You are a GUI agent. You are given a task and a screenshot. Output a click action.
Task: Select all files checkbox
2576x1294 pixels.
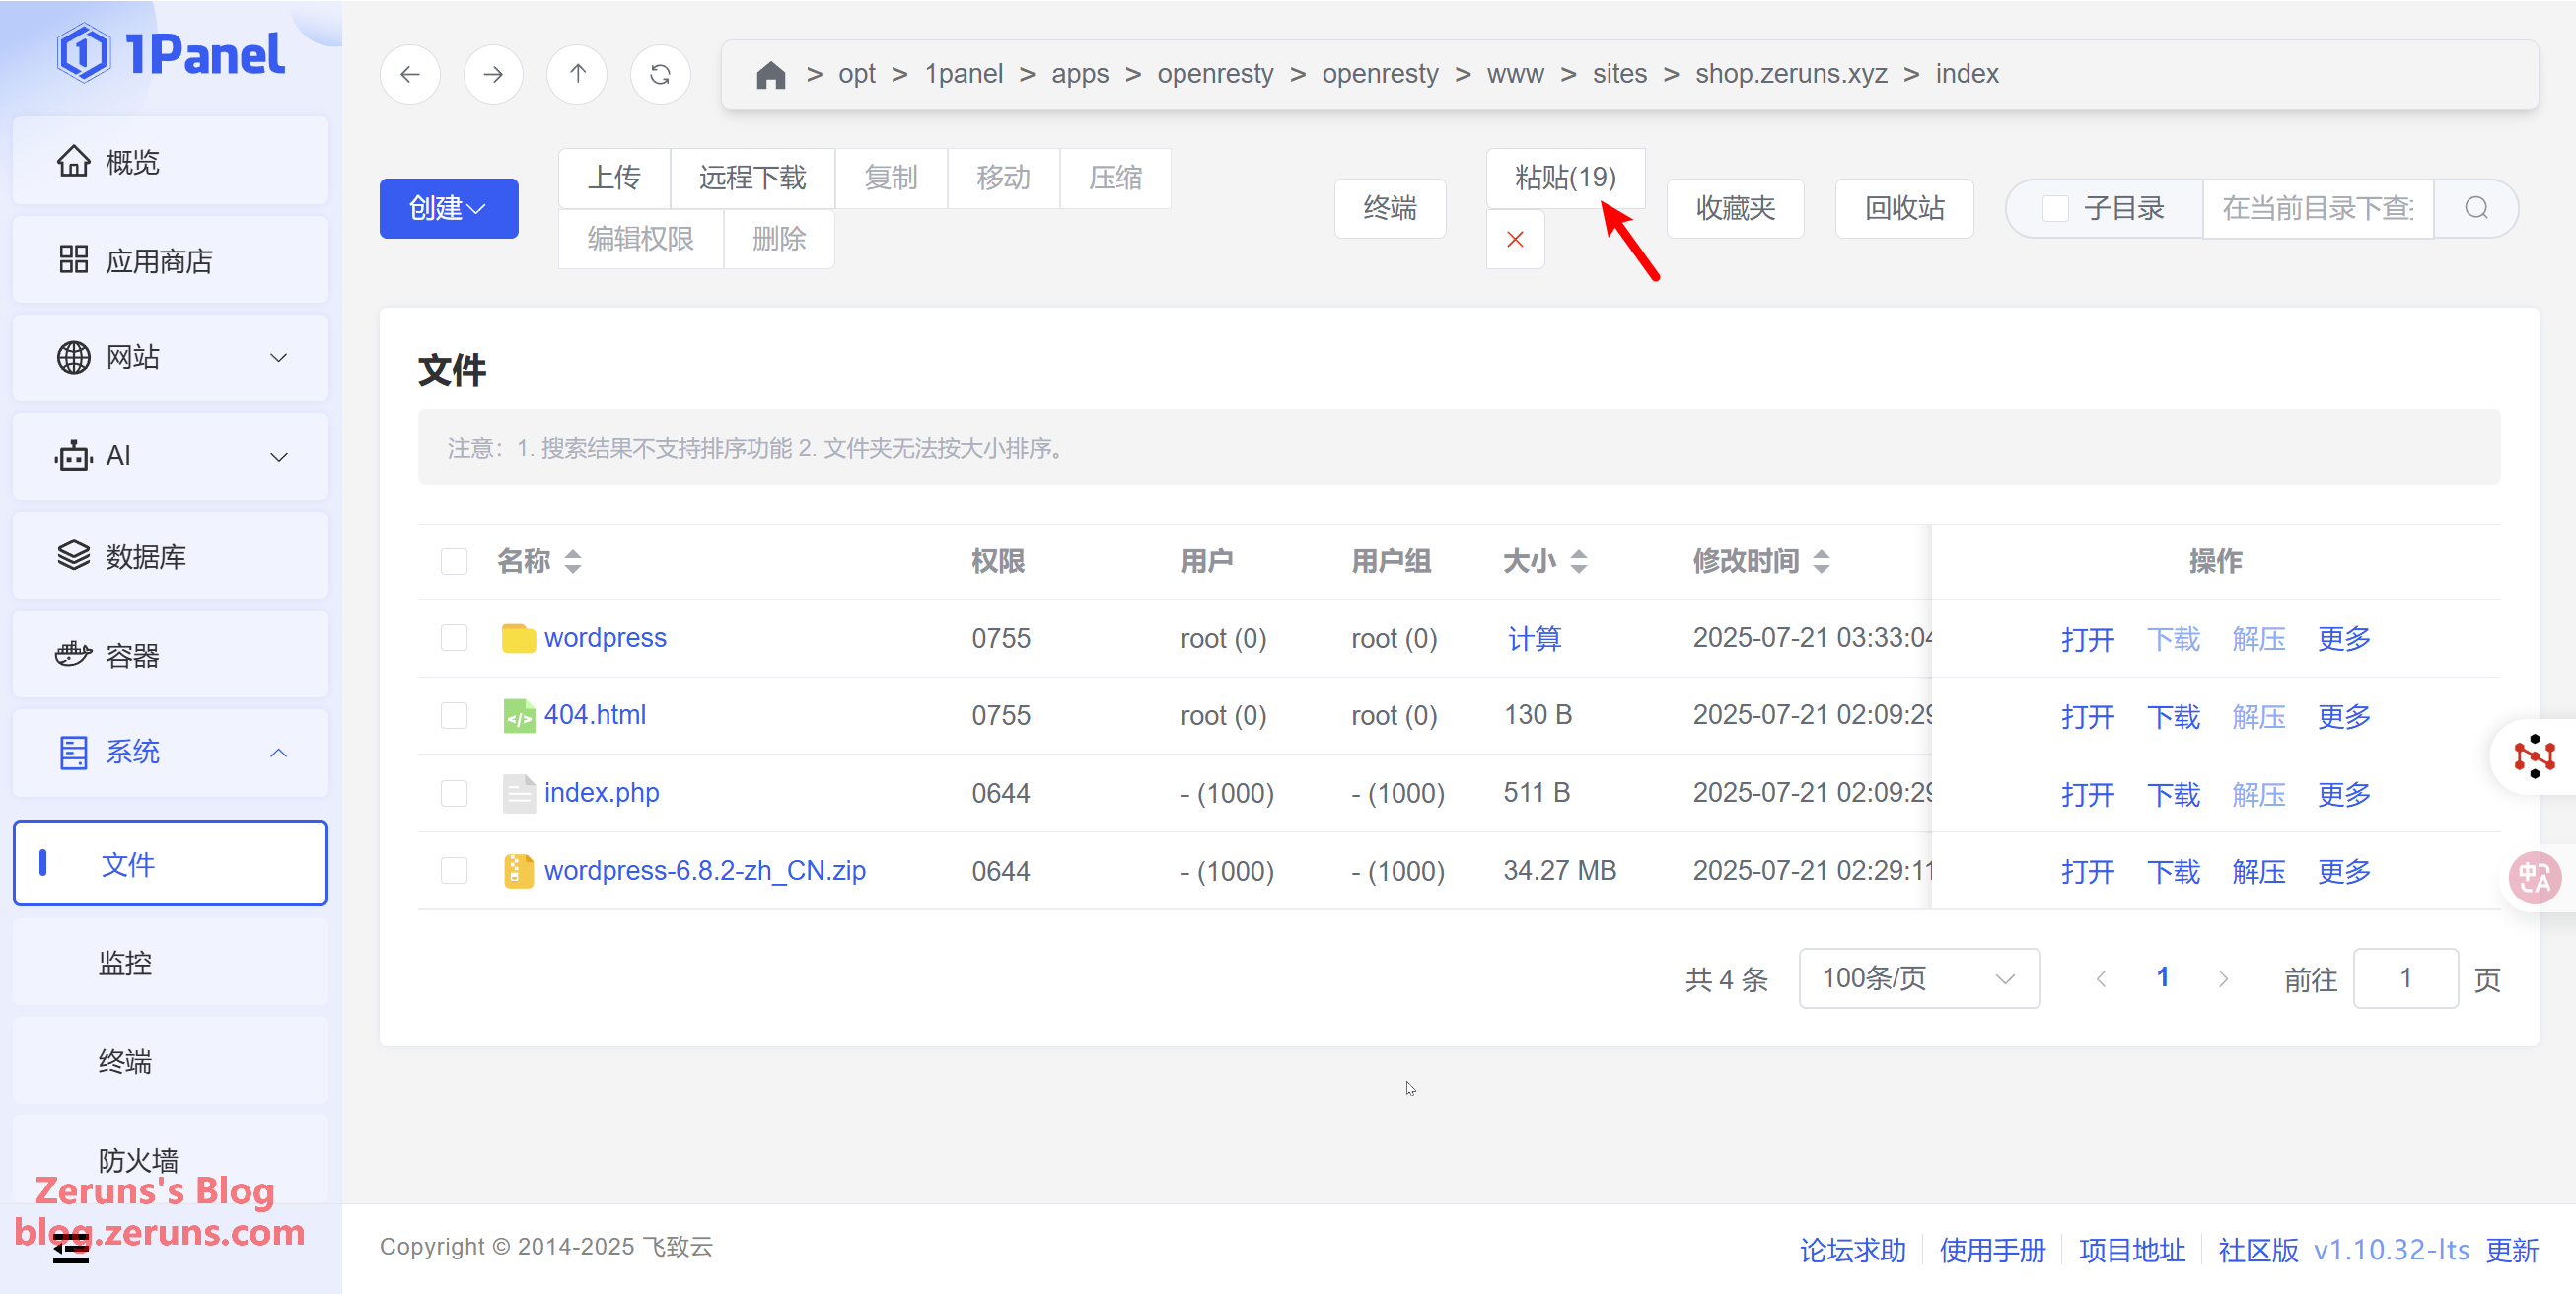pyautogui.click(x=454, y=561)
